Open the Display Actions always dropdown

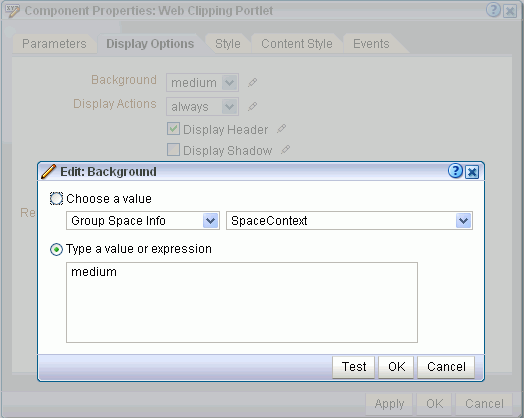[x=203, y=107]
